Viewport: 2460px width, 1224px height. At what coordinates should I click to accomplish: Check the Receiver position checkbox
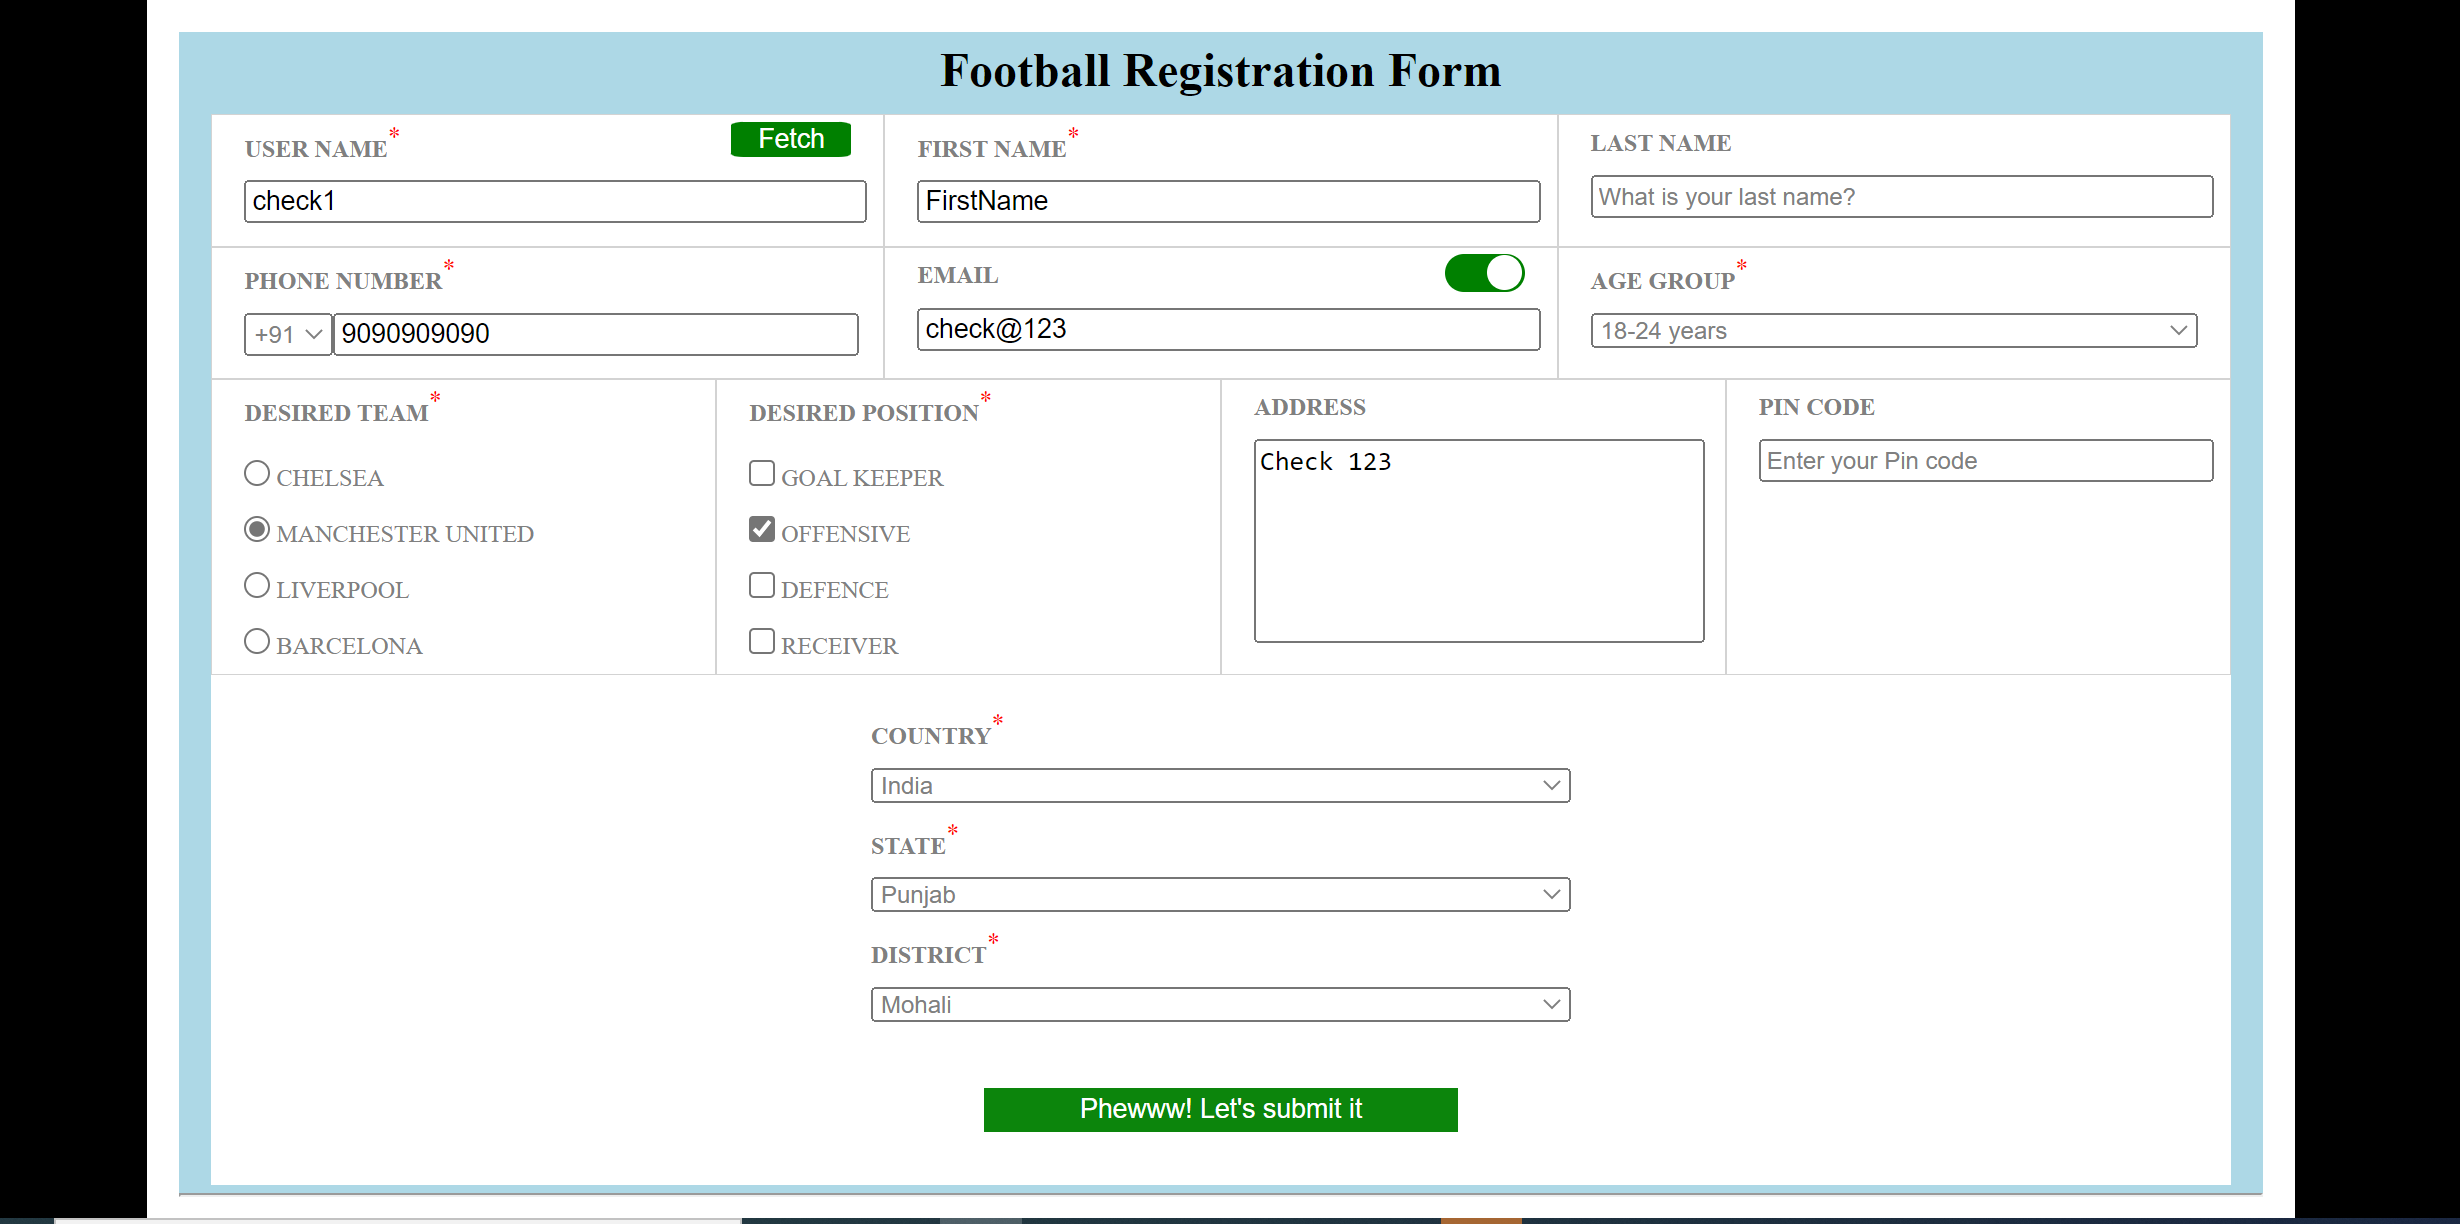[761, 640]
